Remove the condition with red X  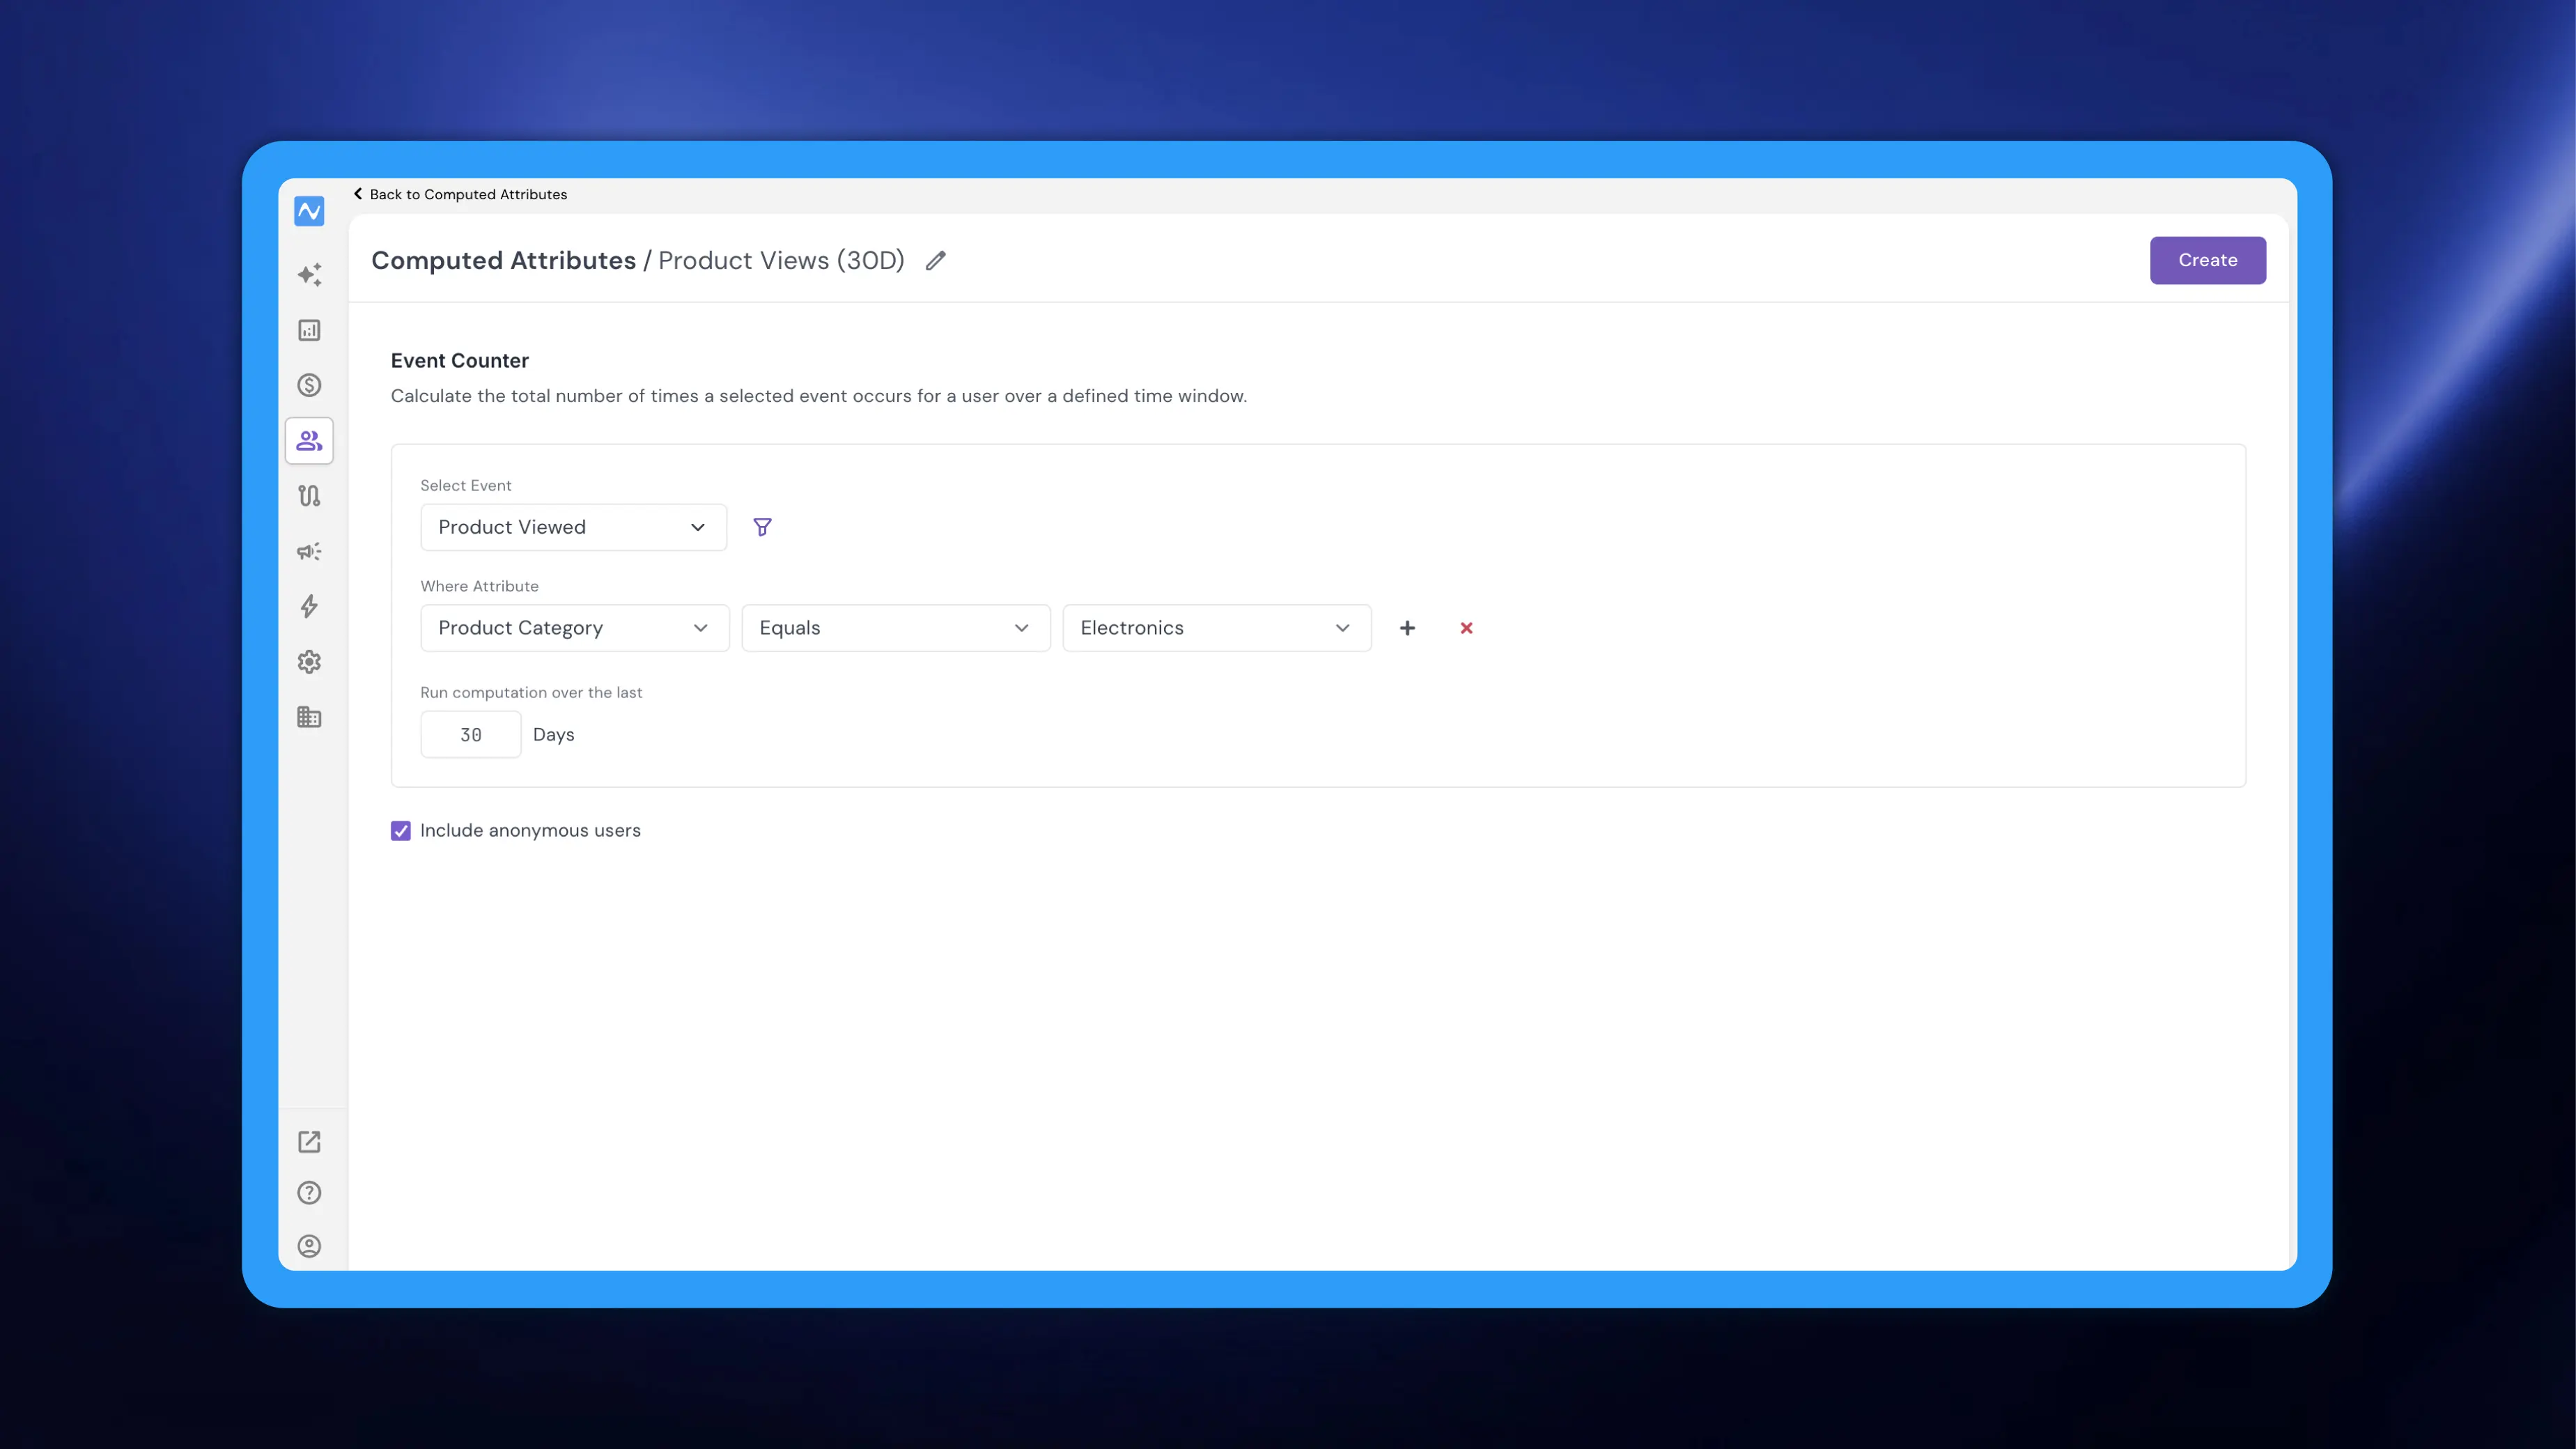click(1466, 628)
